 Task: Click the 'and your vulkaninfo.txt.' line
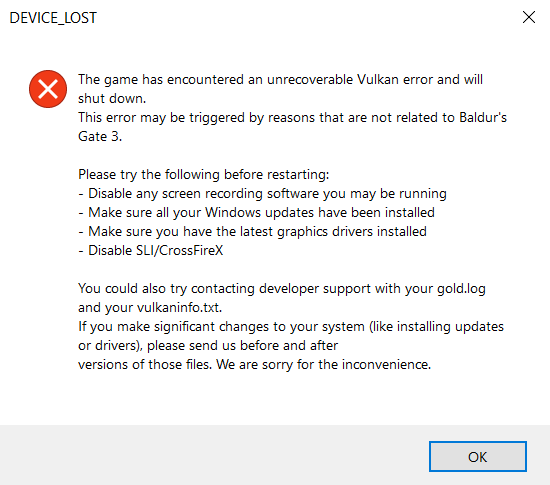click(x=150, y=308)
